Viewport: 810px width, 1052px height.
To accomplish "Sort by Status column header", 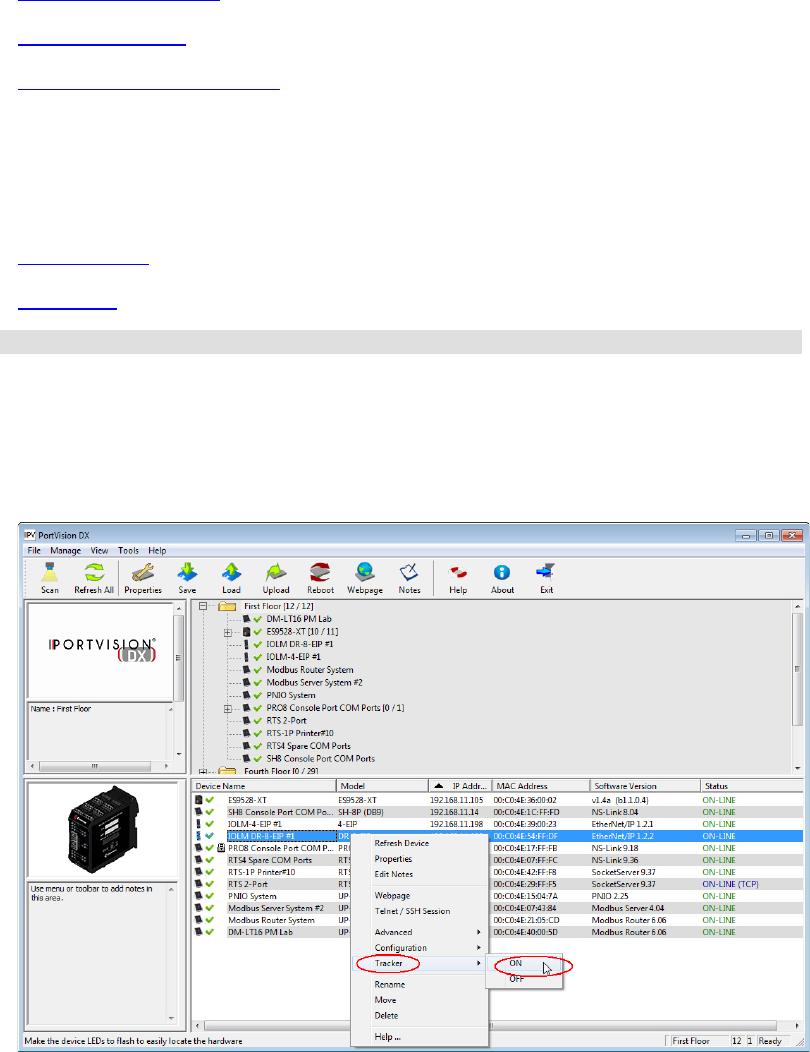I will (x=751, y=786).
